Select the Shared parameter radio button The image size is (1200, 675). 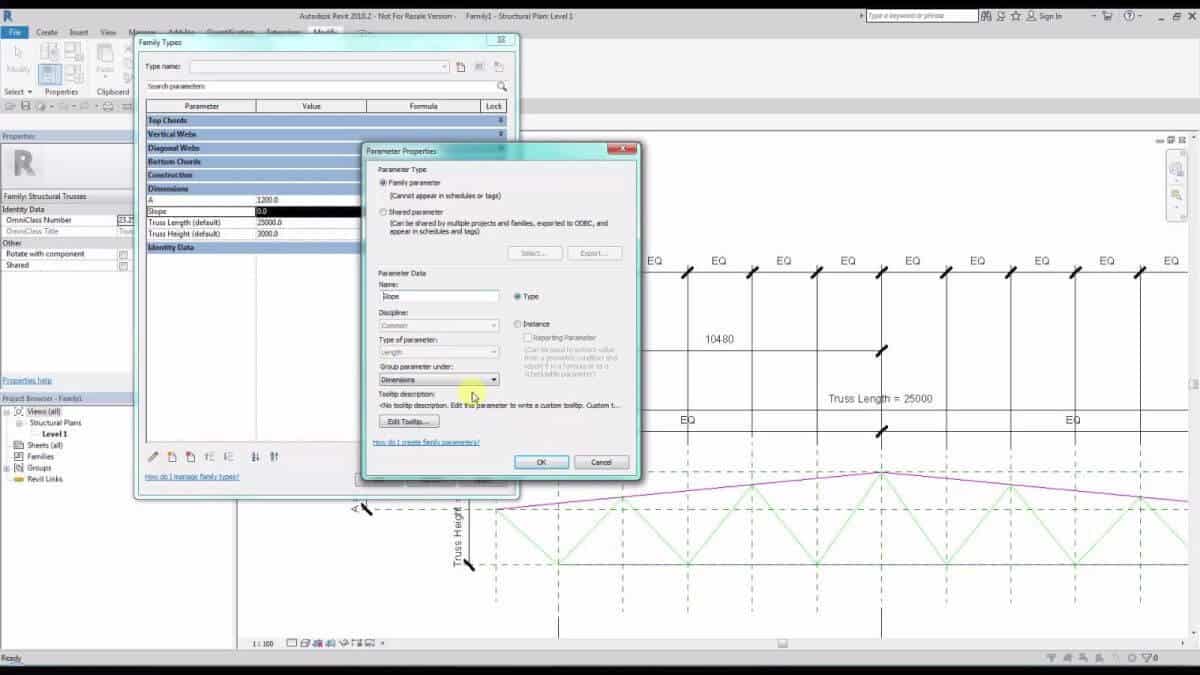point(383,212)
